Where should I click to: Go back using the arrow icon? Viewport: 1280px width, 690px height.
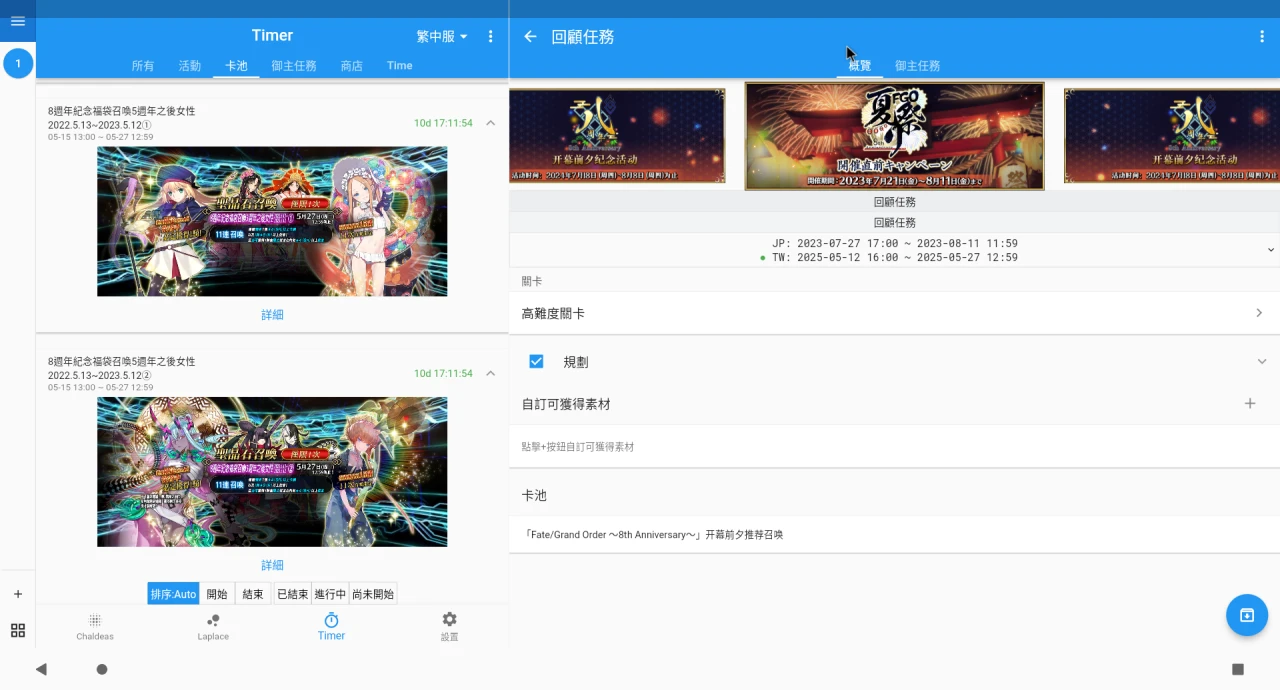pos(530,37)
